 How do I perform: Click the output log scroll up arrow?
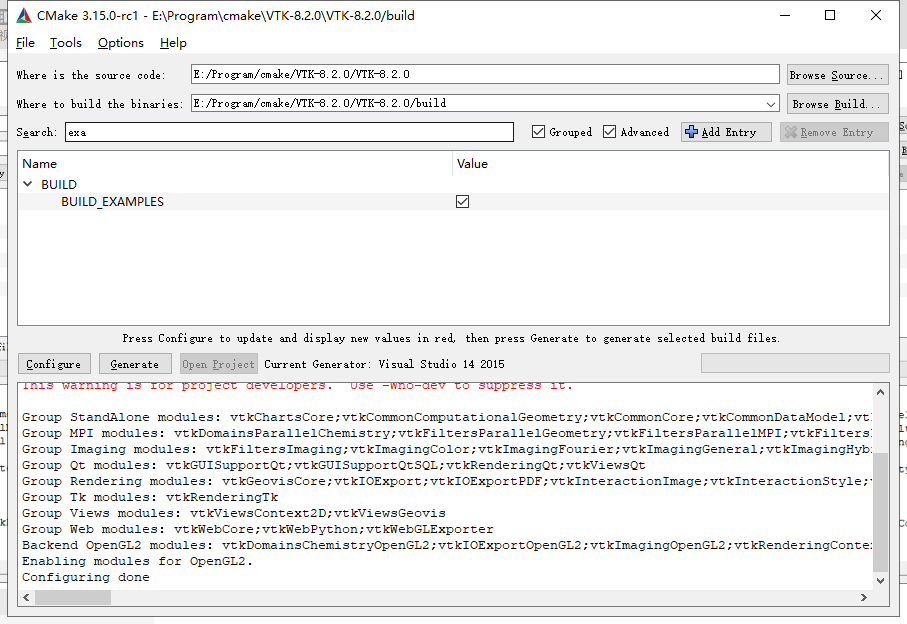[880, 392]
